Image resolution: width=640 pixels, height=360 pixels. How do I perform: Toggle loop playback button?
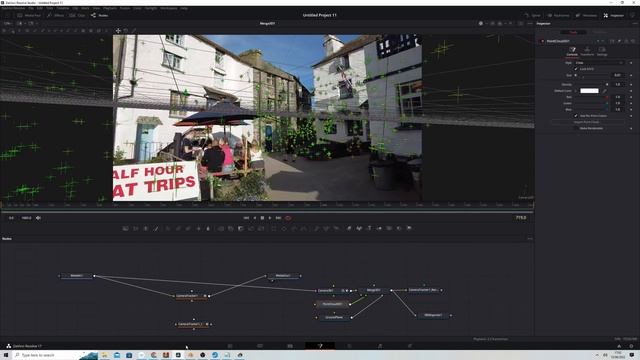pos(288,218)
